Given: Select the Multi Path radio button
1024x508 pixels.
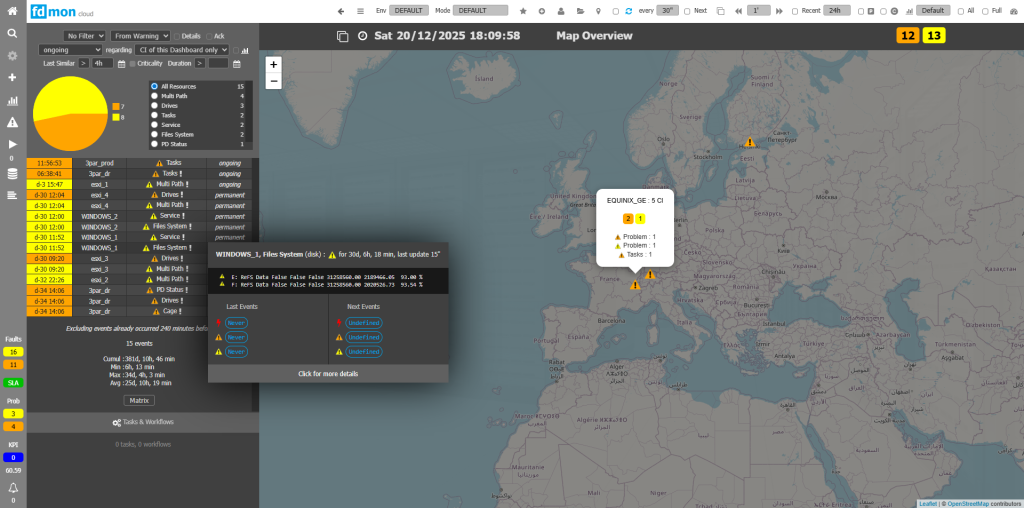Looking at the screenshot, I should click(154, 96).
